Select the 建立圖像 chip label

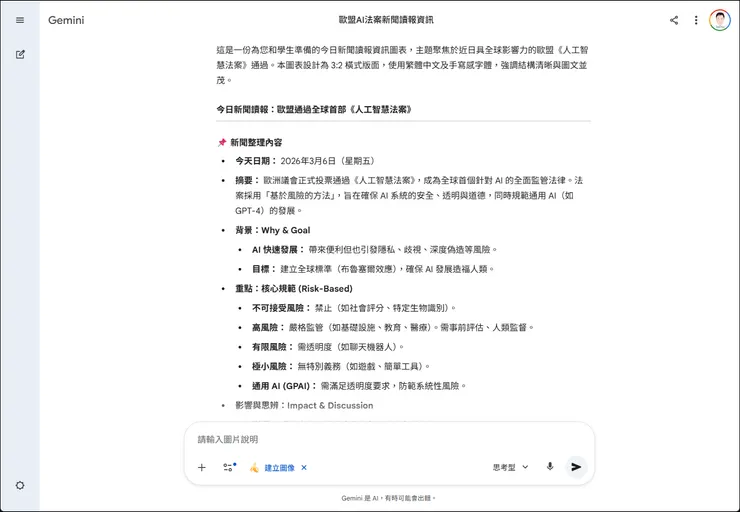(279, 468)
